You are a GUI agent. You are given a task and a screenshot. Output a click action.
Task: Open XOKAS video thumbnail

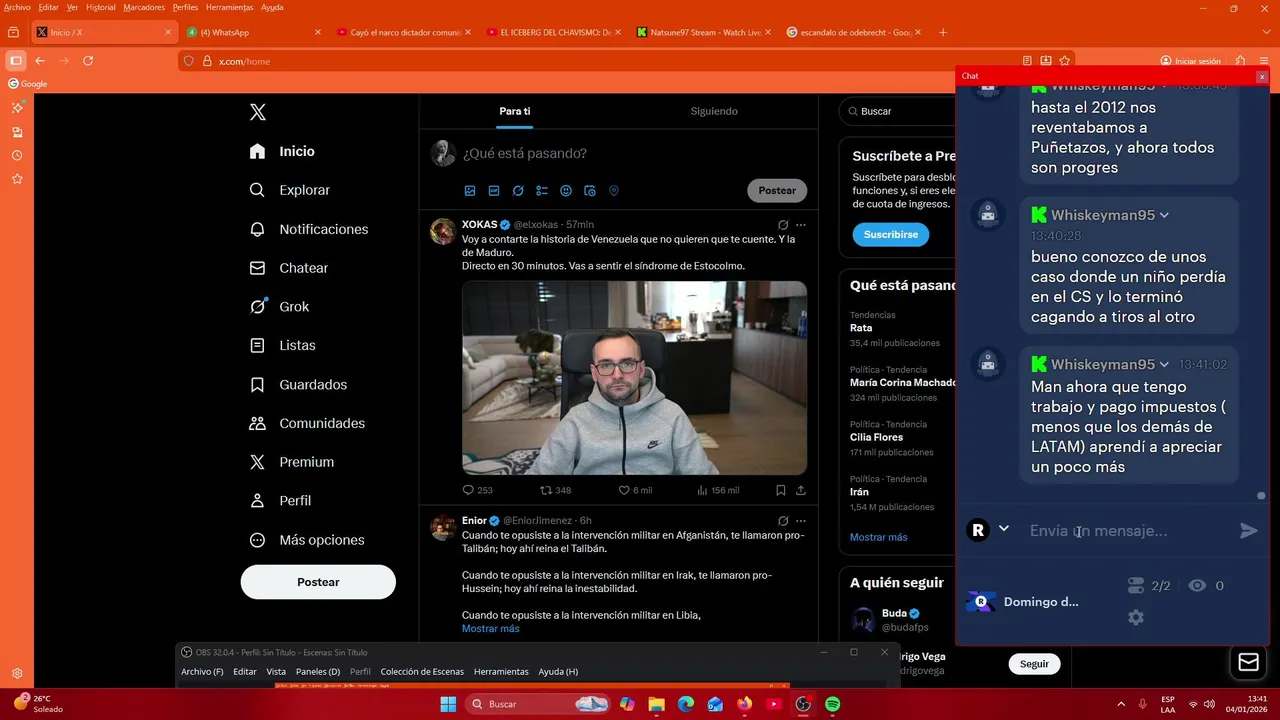[x=634, y=377]
